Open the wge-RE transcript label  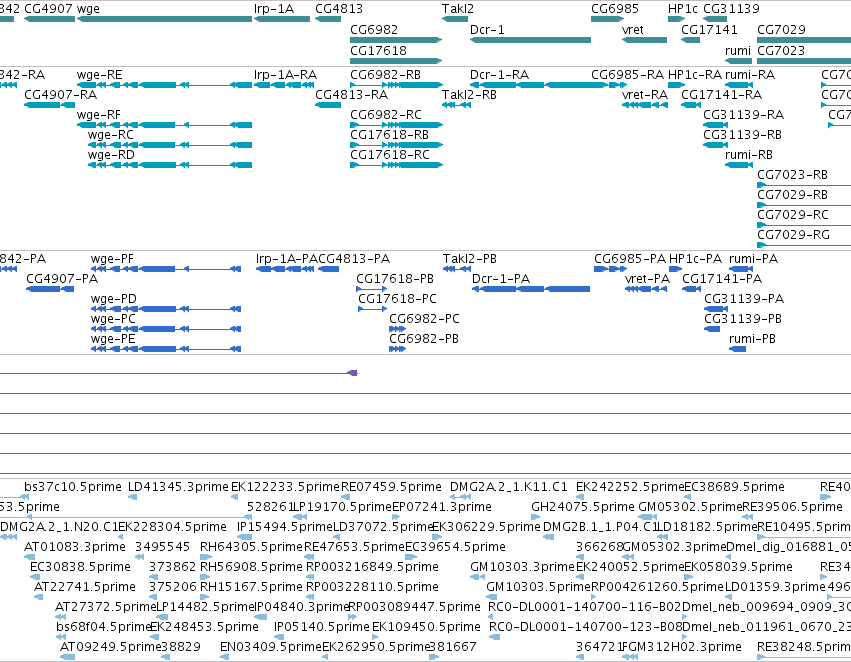[x=99, y=74]
